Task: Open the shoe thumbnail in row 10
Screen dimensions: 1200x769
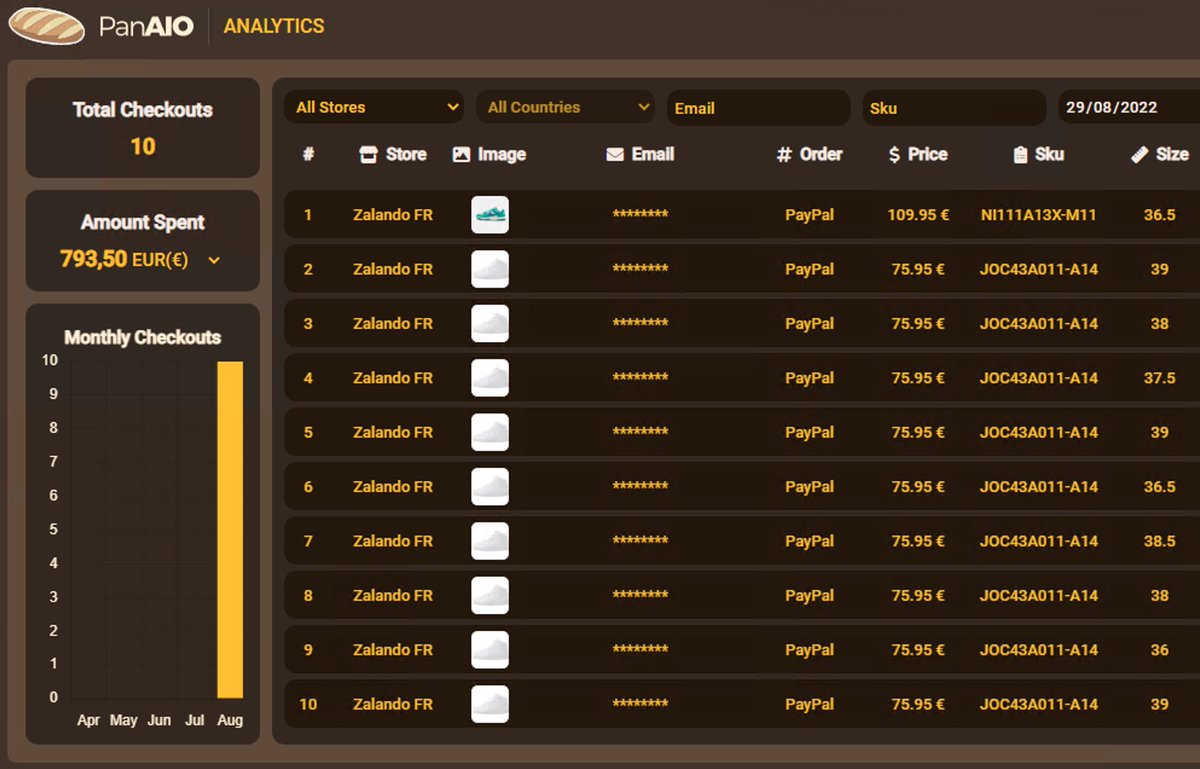Action: pos(490,704)
